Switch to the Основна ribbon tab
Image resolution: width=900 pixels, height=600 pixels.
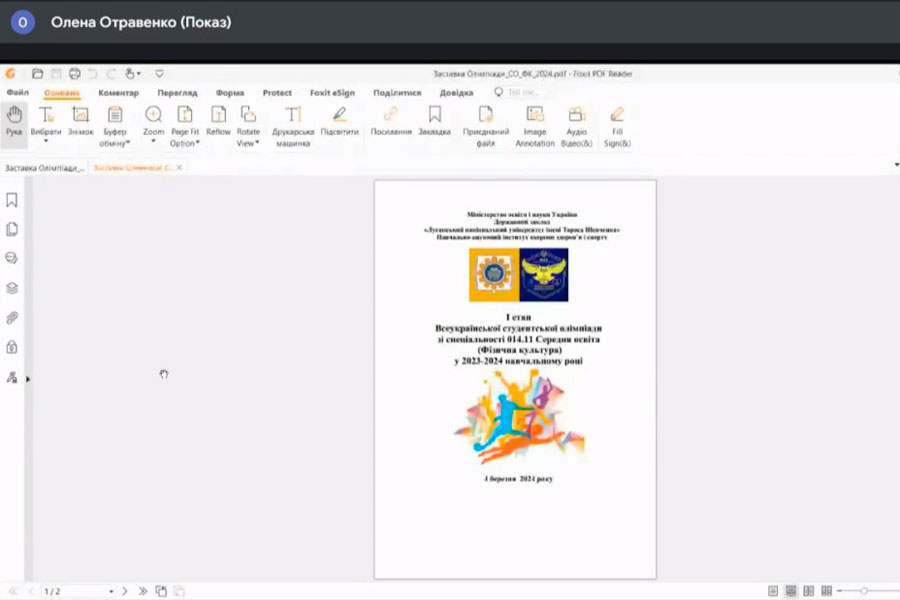click(62, 93)
